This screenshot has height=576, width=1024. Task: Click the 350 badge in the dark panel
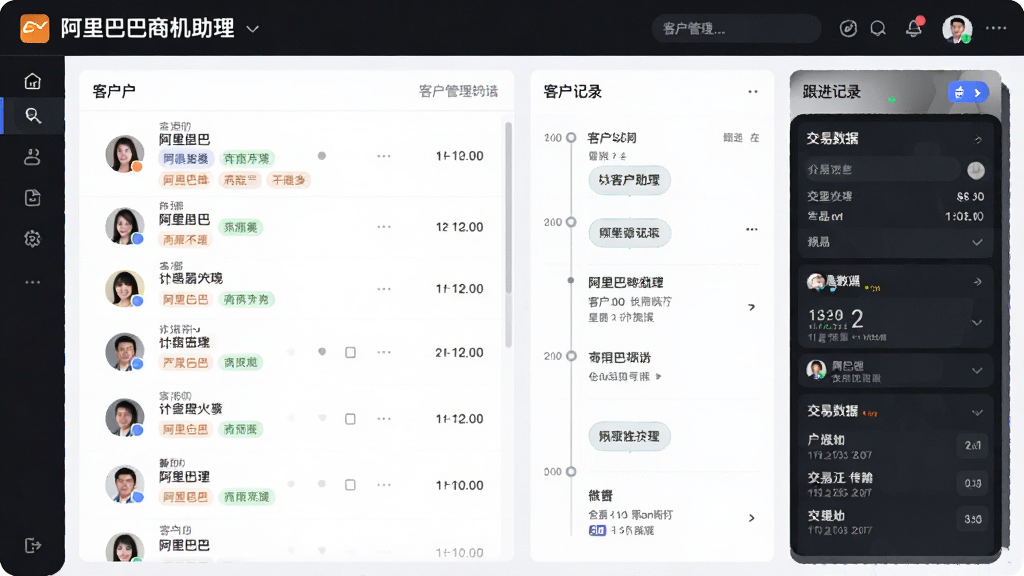[973, 519]
